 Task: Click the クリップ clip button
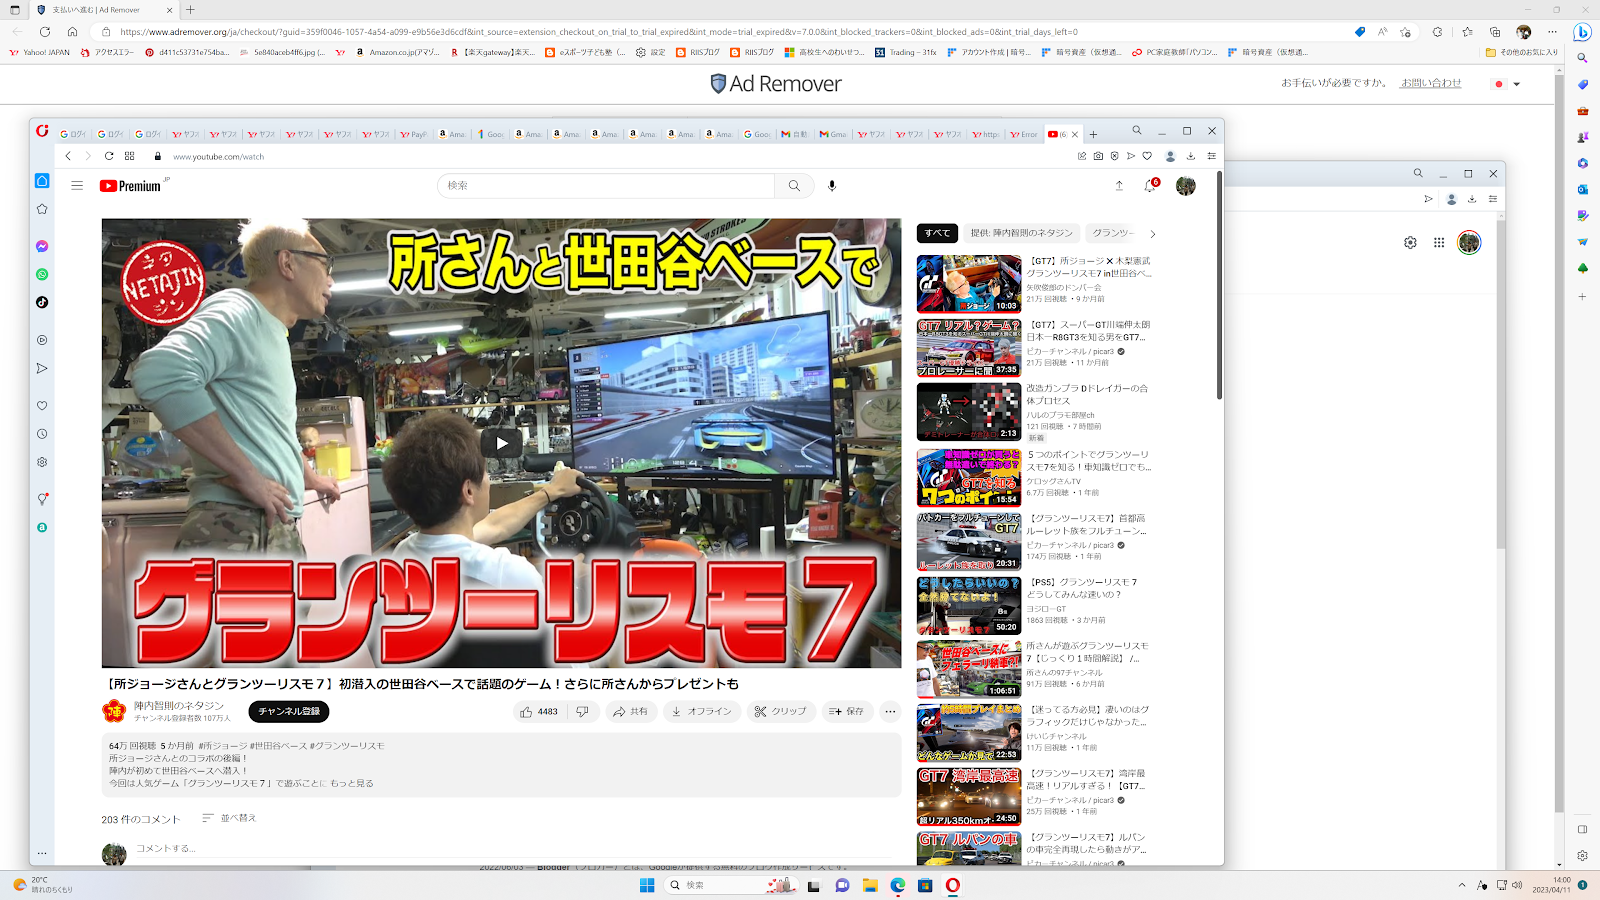pos(780,712)
